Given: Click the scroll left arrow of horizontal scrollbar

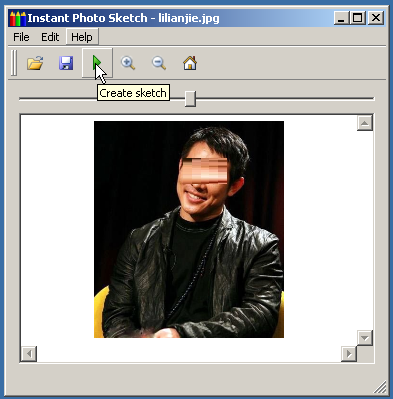Looking at the screenshot, I should coord(29,354).
